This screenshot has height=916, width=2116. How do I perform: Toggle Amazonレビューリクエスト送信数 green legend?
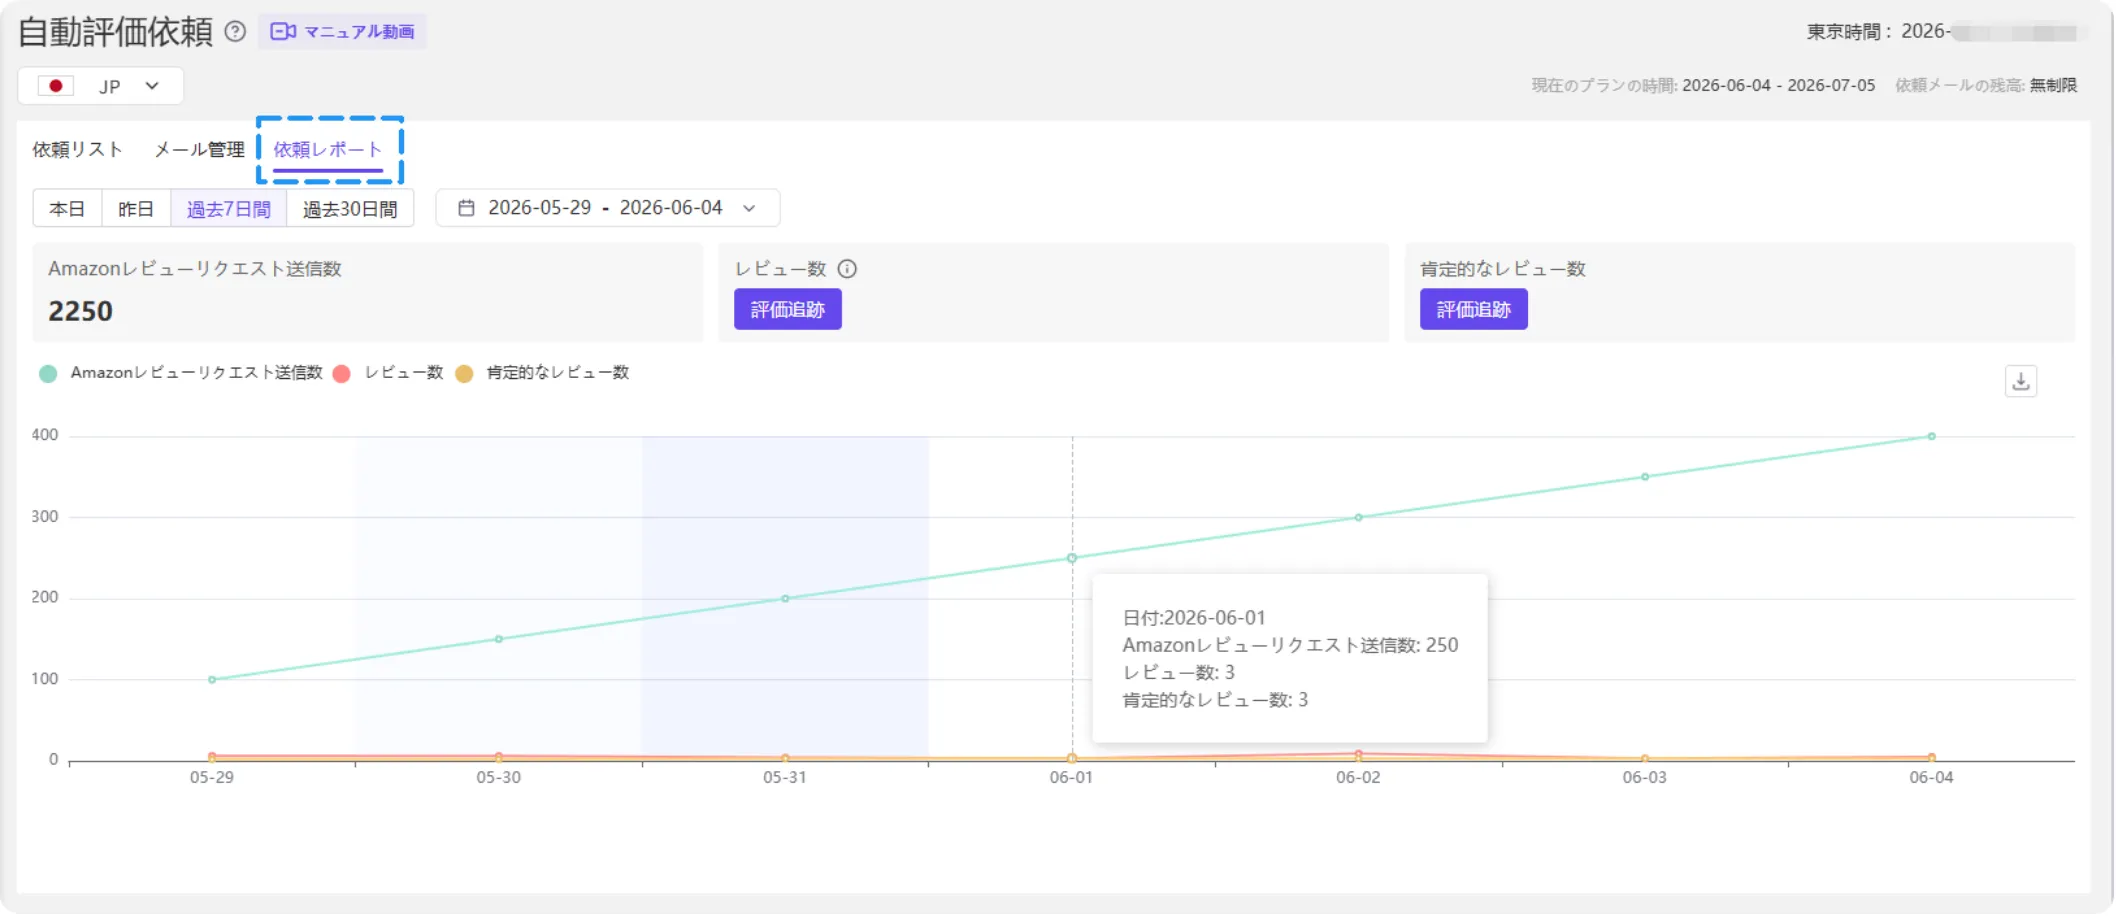pyautogui.click(x=181, y=373)
